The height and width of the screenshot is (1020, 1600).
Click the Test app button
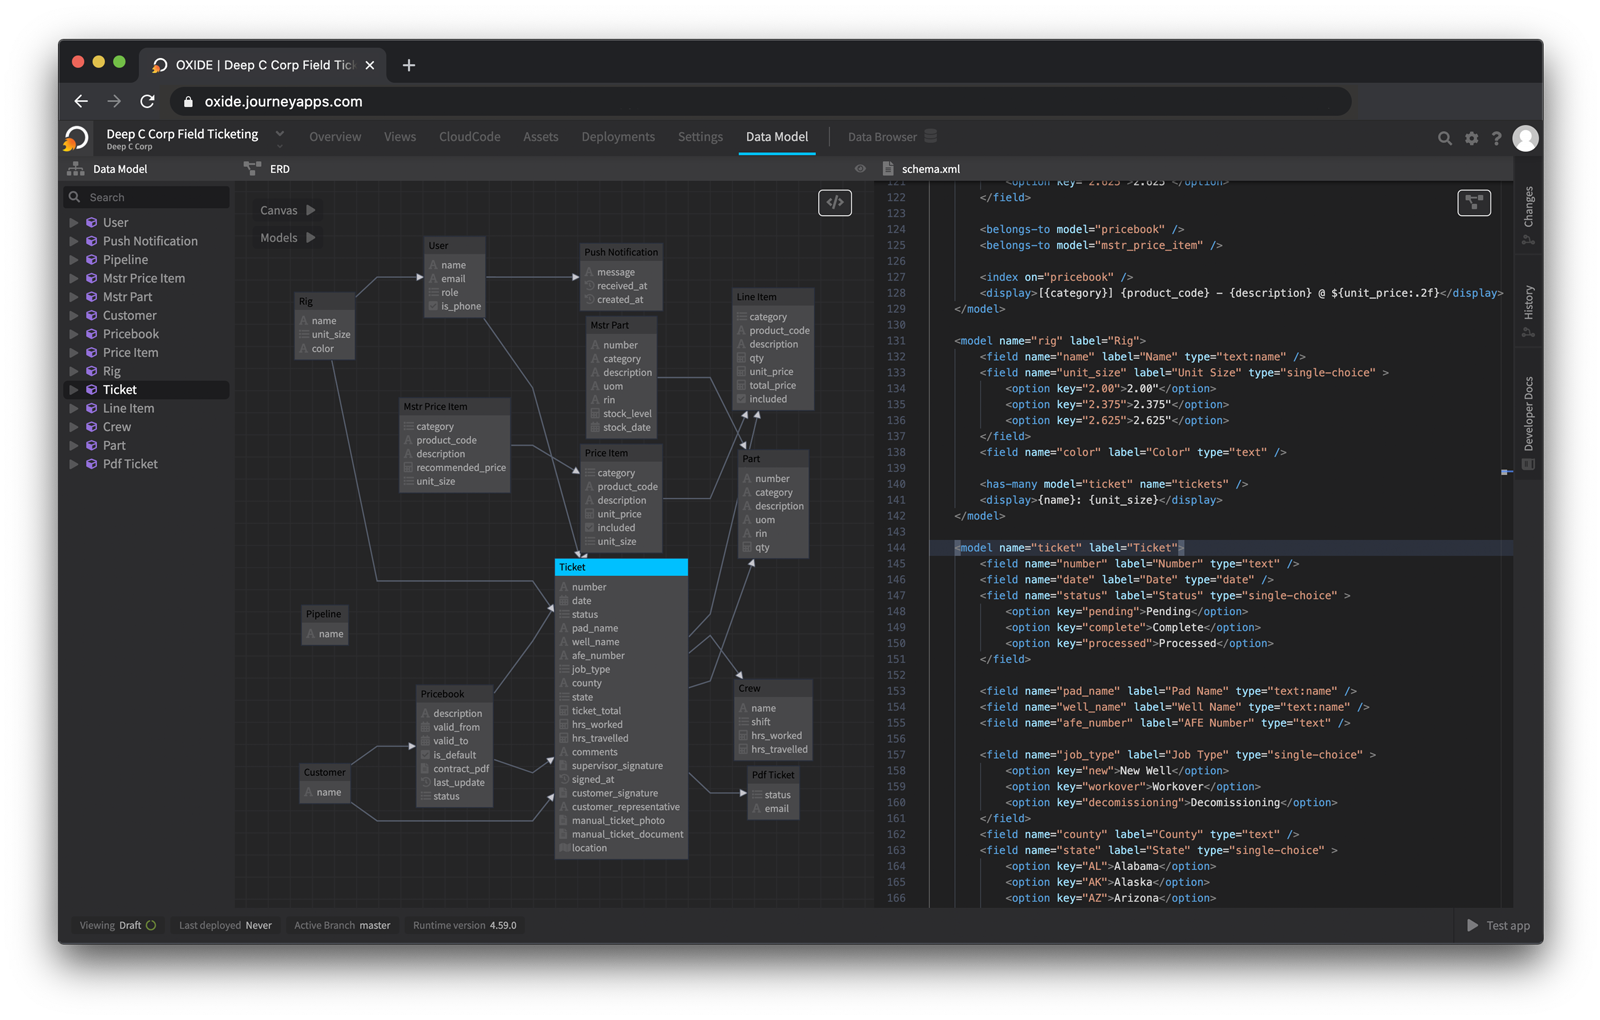[x=1498, y=925]
